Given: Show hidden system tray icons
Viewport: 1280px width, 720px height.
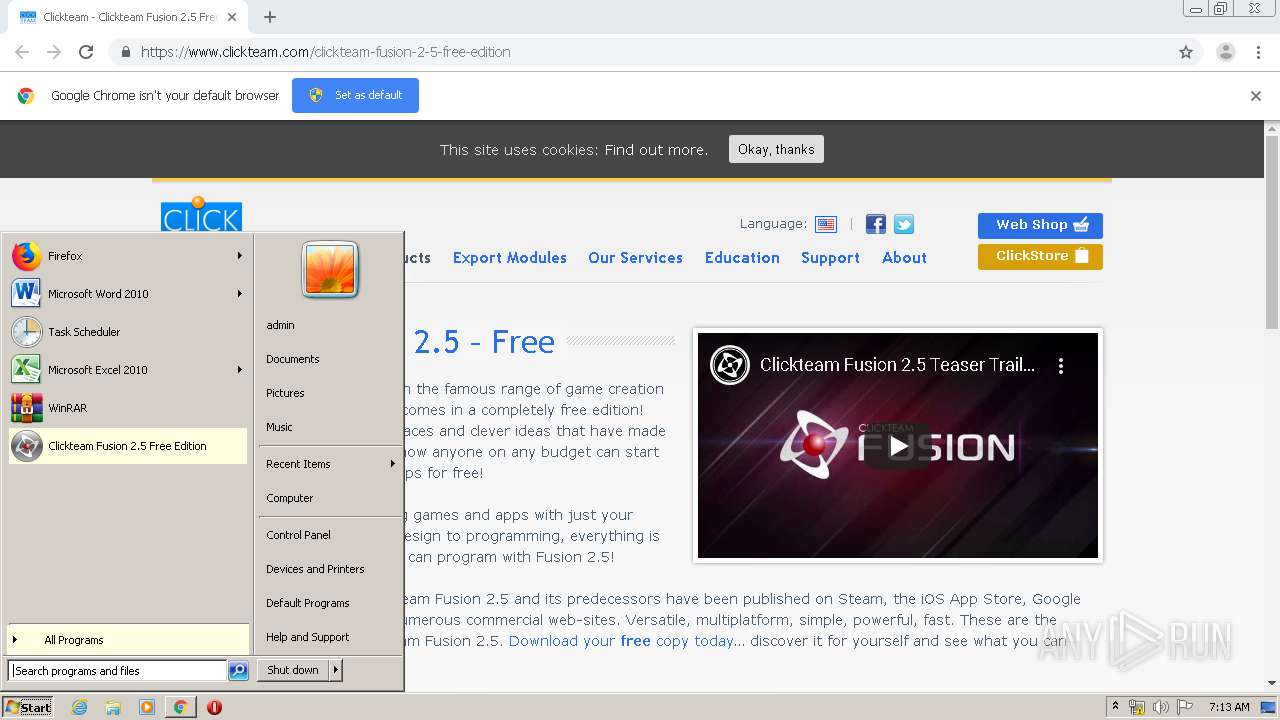Looking at the screenshot, I should point(1114,707).
